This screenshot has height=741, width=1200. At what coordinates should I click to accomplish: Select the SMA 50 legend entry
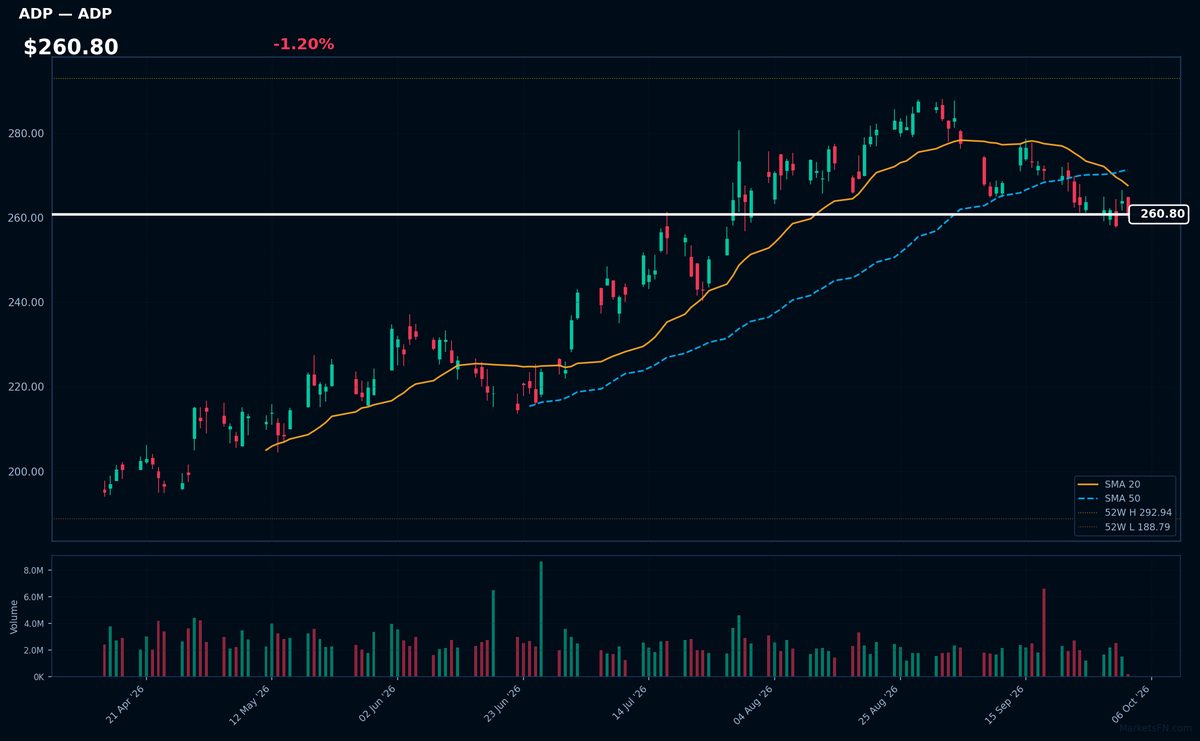click(x=1122, y=498)
